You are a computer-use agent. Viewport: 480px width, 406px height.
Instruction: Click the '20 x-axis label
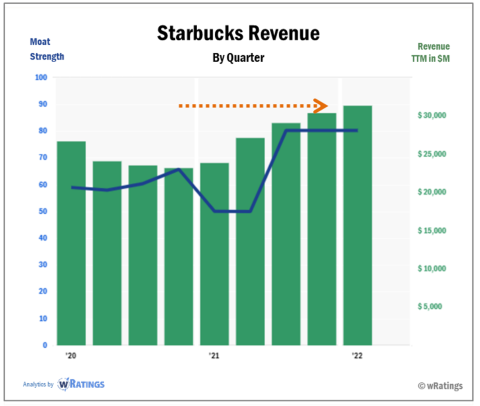tap(71, 356)
